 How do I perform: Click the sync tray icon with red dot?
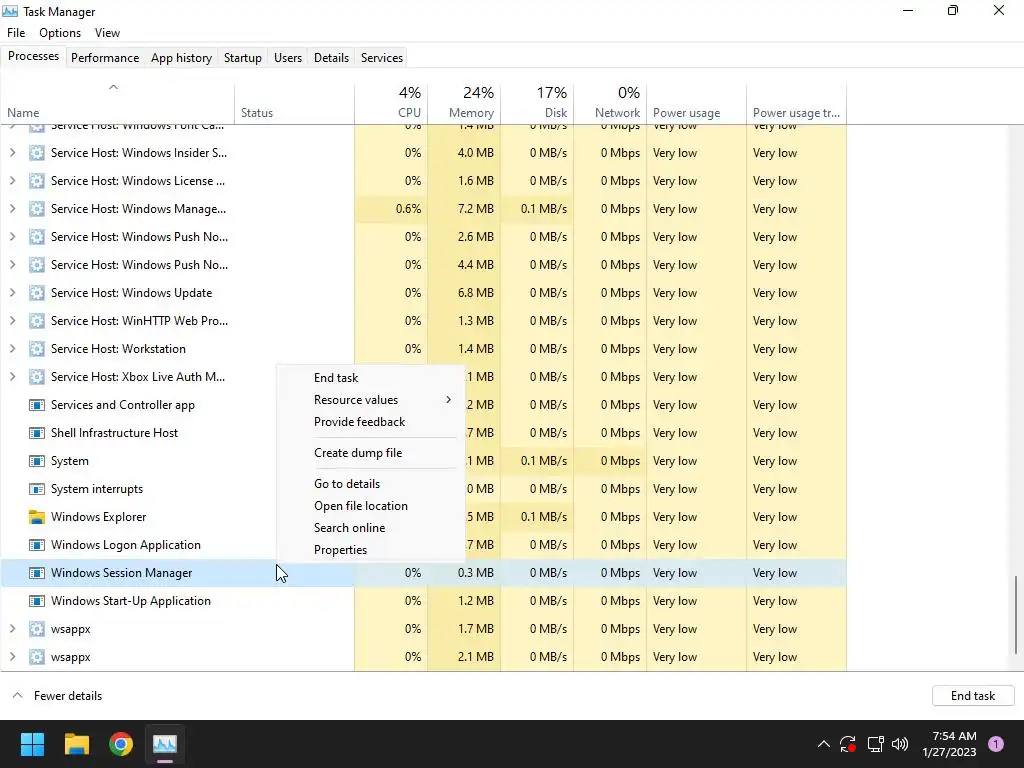848,744
